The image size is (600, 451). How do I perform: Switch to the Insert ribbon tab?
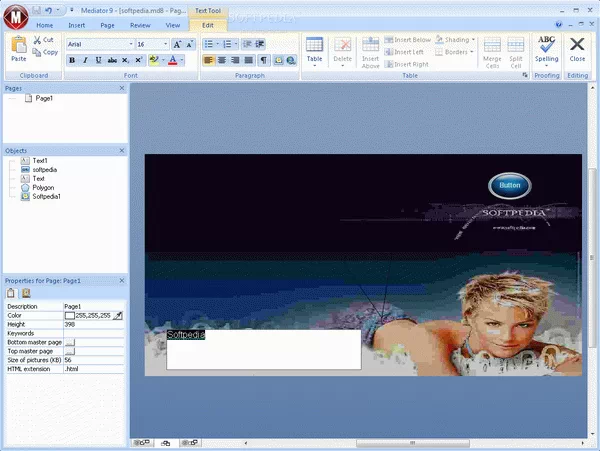[77, 24]
